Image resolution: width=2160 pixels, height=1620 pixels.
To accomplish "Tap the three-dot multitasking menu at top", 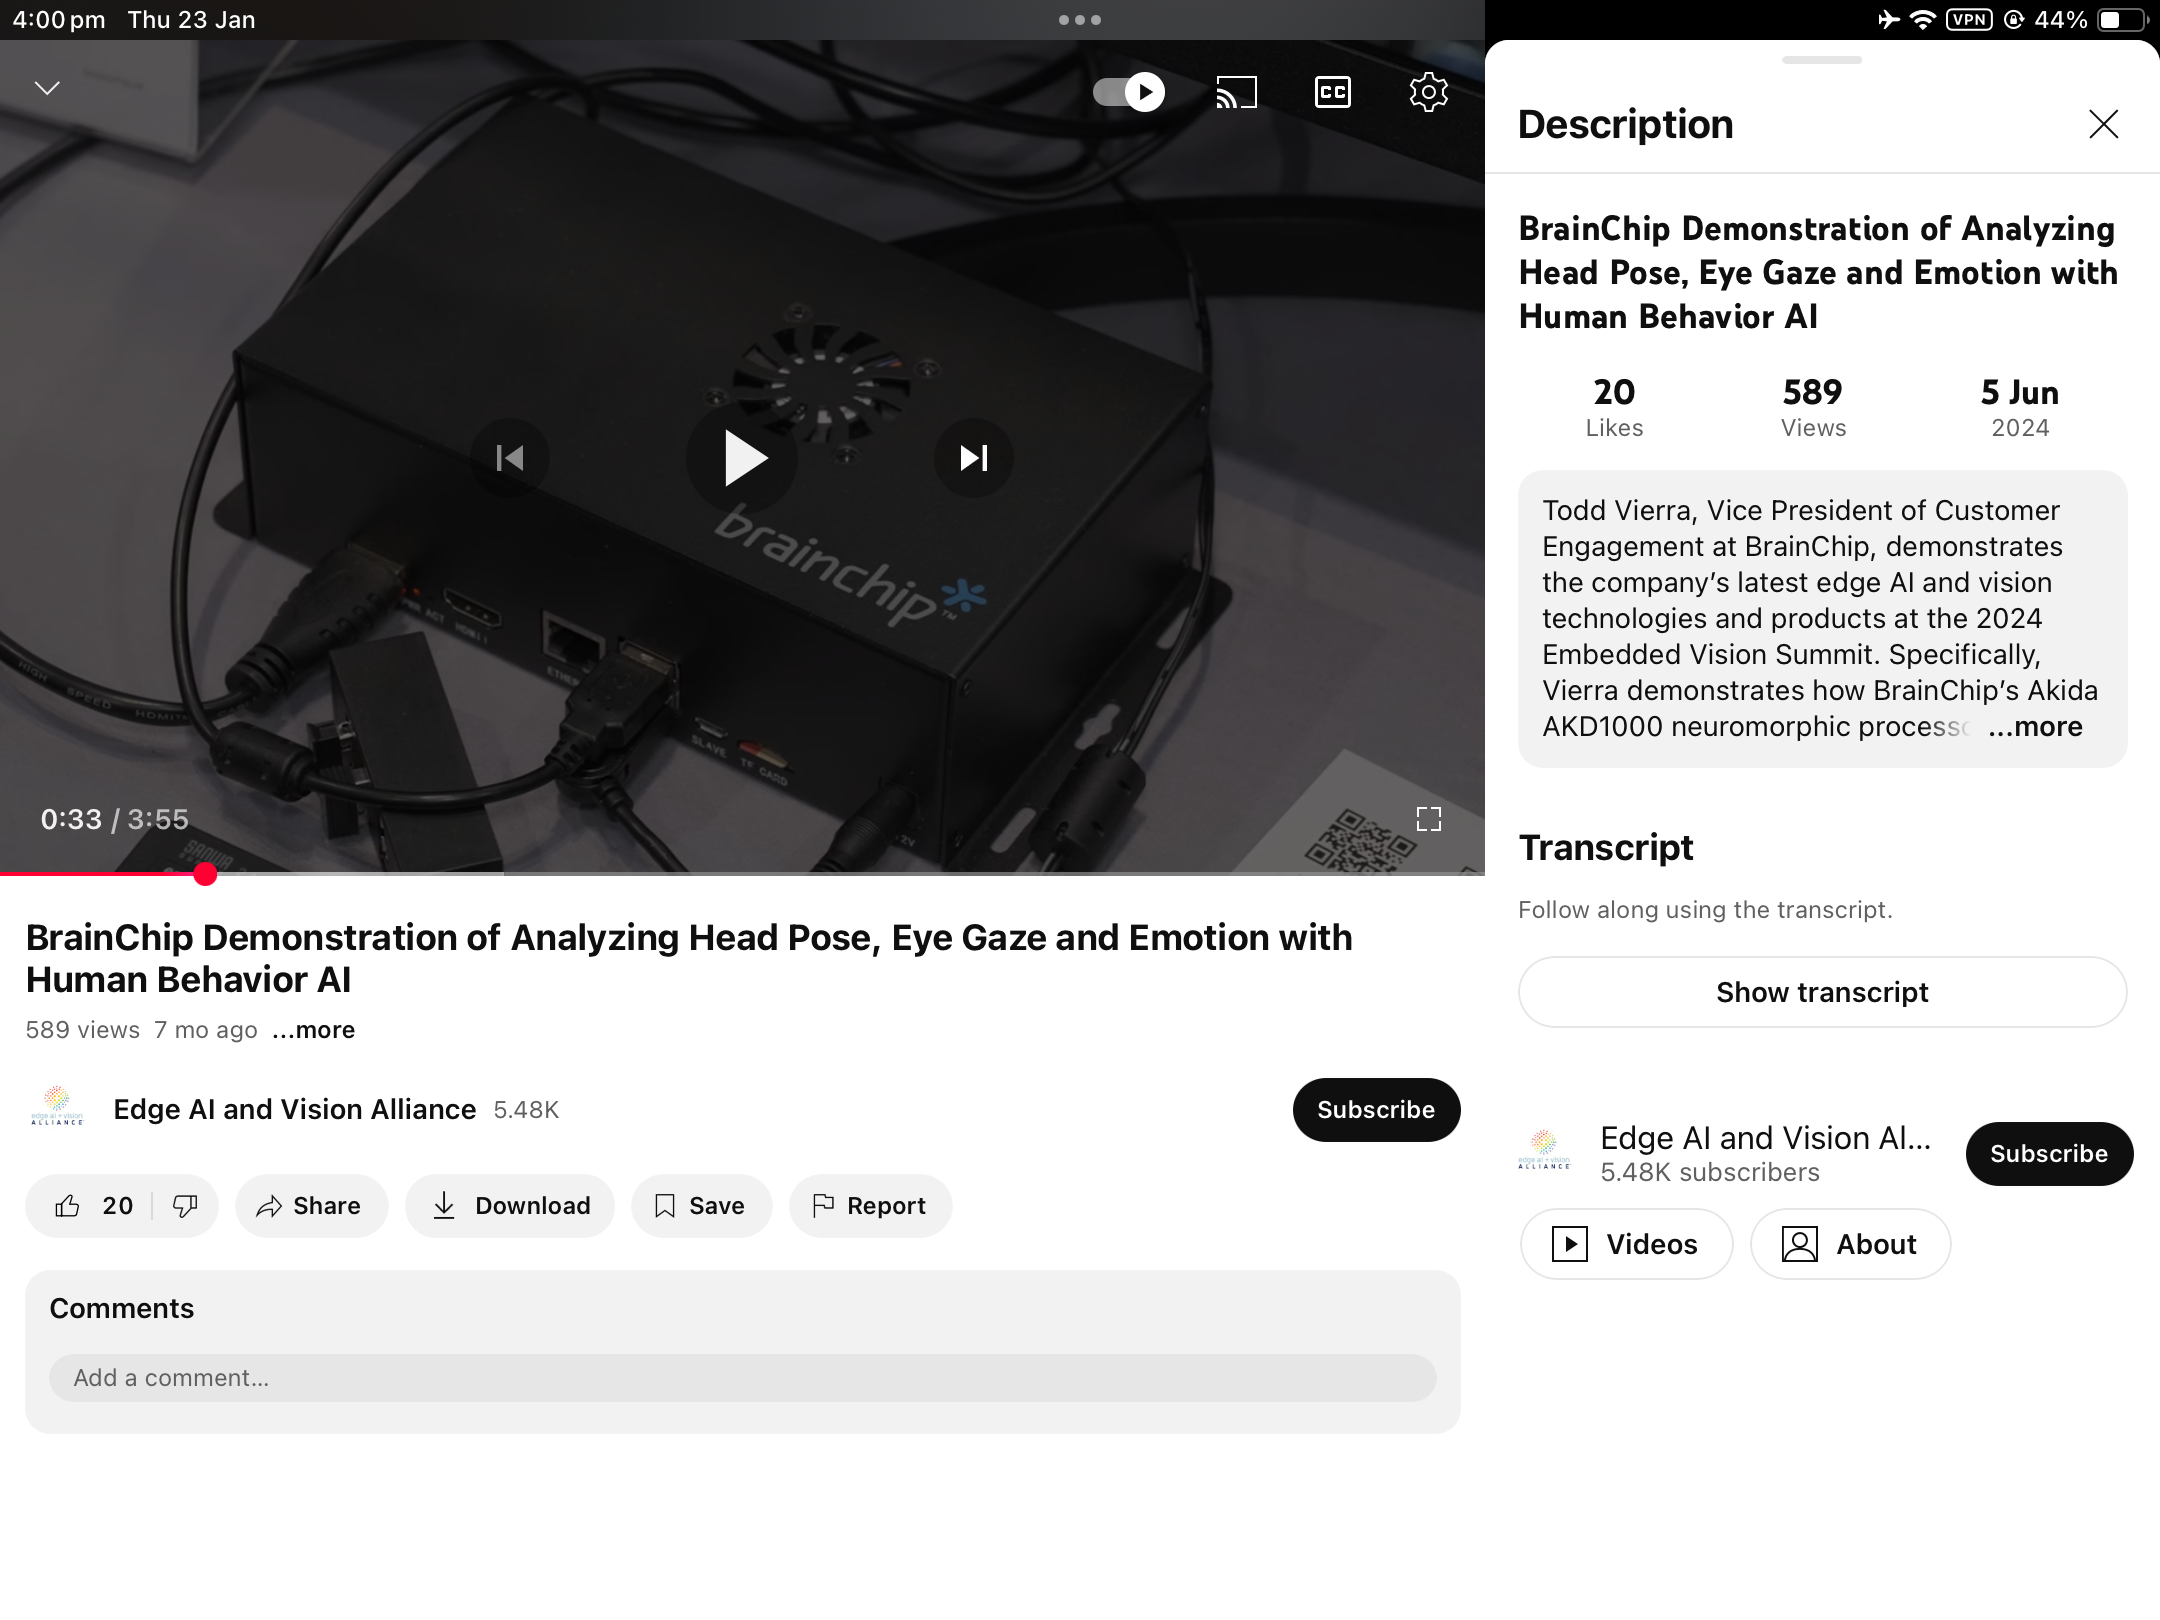I will (1080, 19).
